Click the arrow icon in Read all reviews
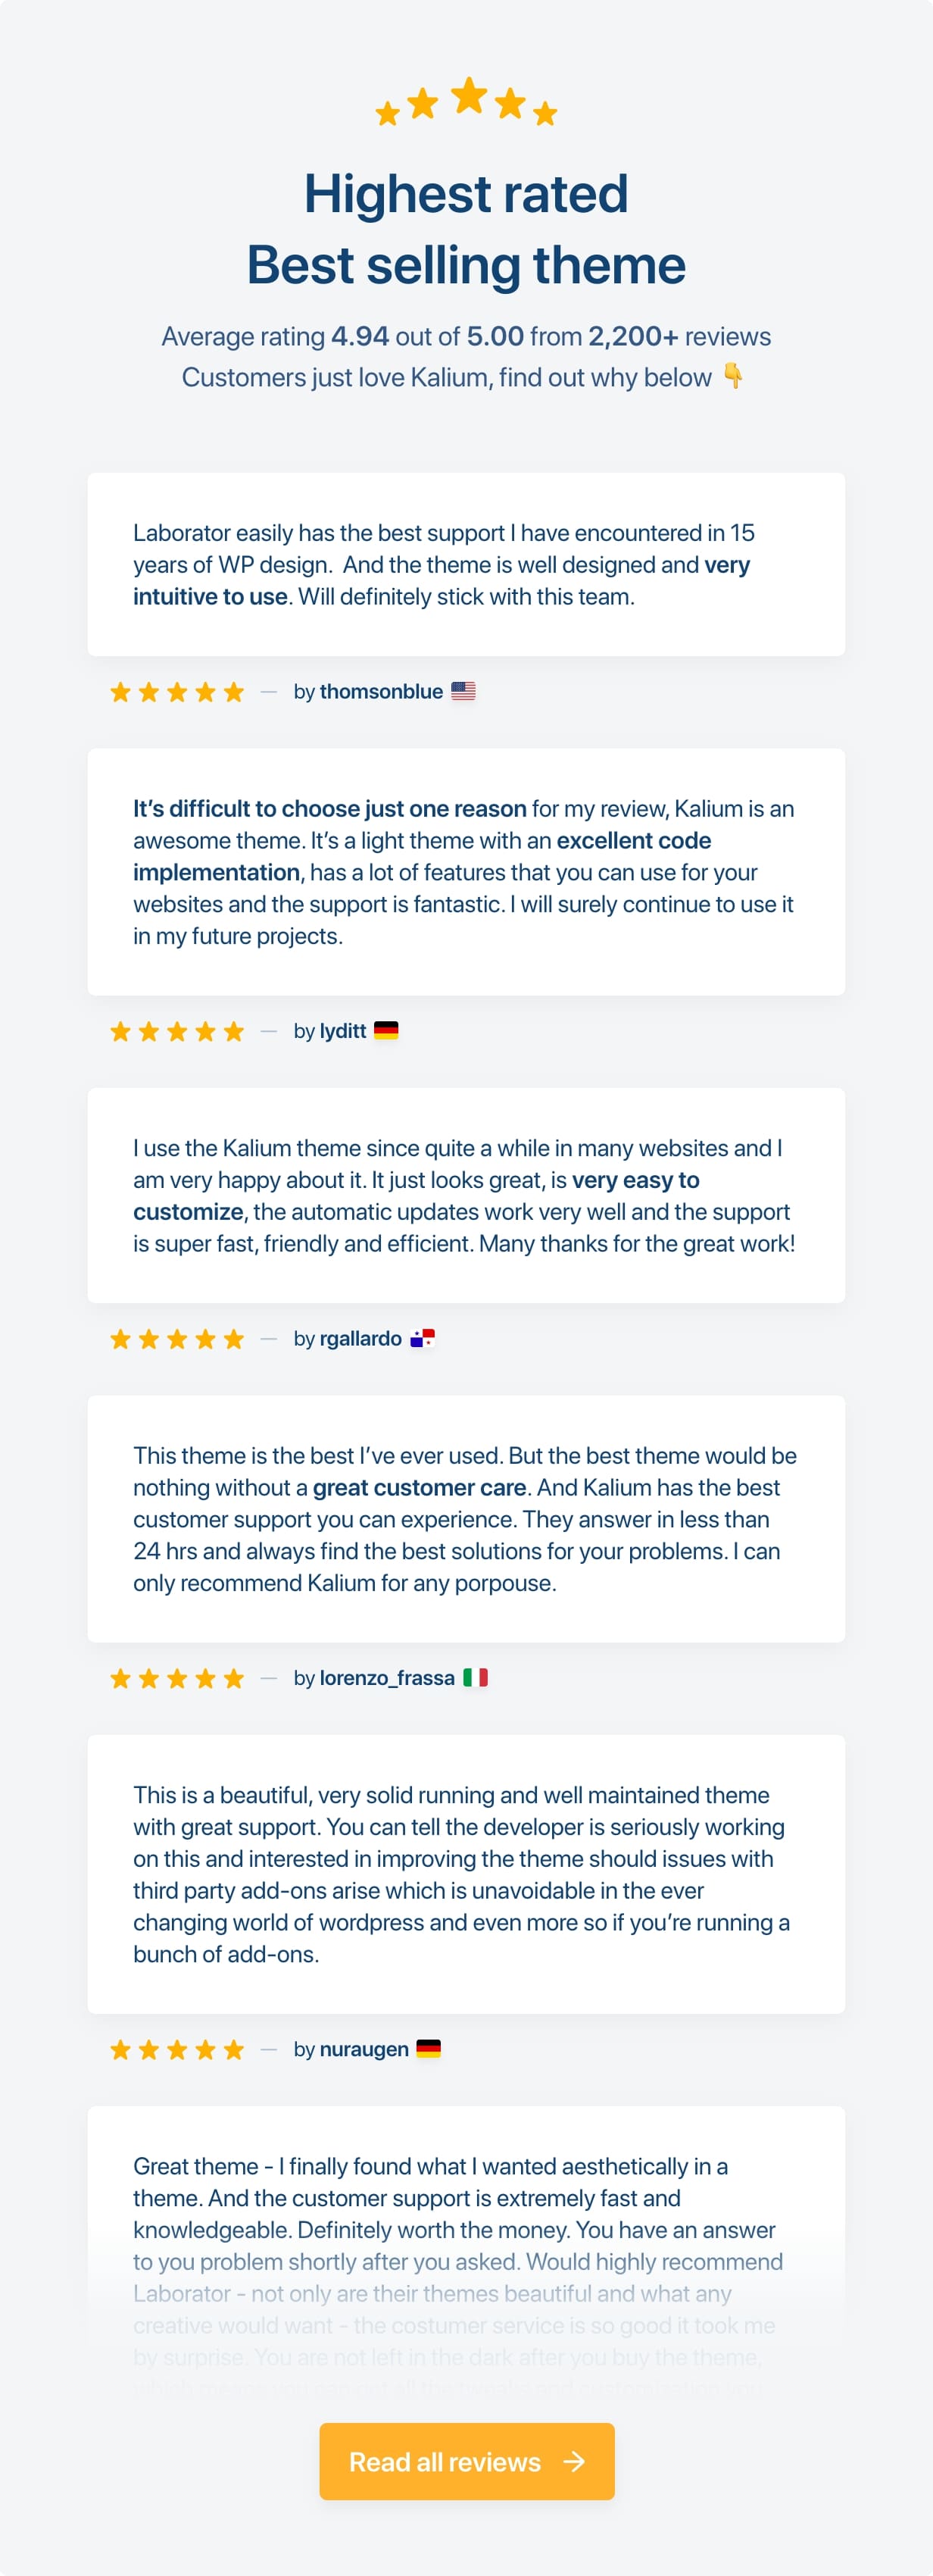933x2576 pixels. point(574,2461)
